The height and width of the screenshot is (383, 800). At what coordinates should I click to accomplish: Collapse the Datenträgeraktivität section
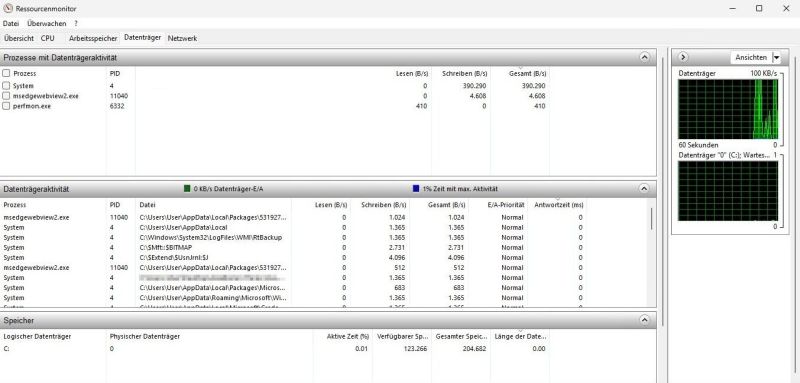click(x=644, y=189)
